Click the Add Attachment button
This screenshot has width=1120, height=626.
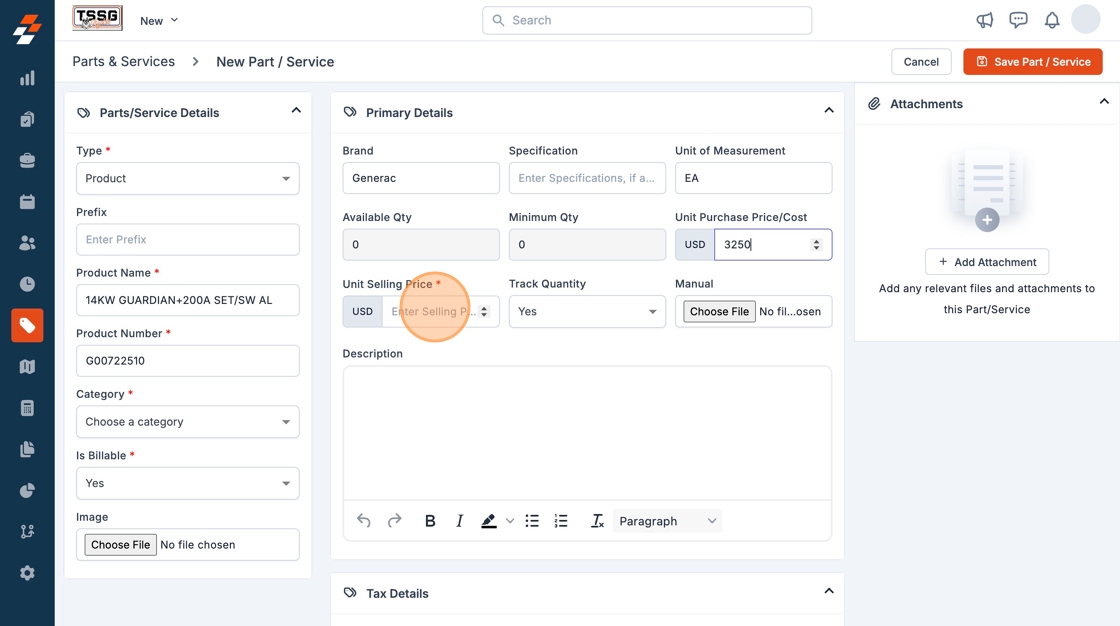pyautogui.click(x=987, y=262)
